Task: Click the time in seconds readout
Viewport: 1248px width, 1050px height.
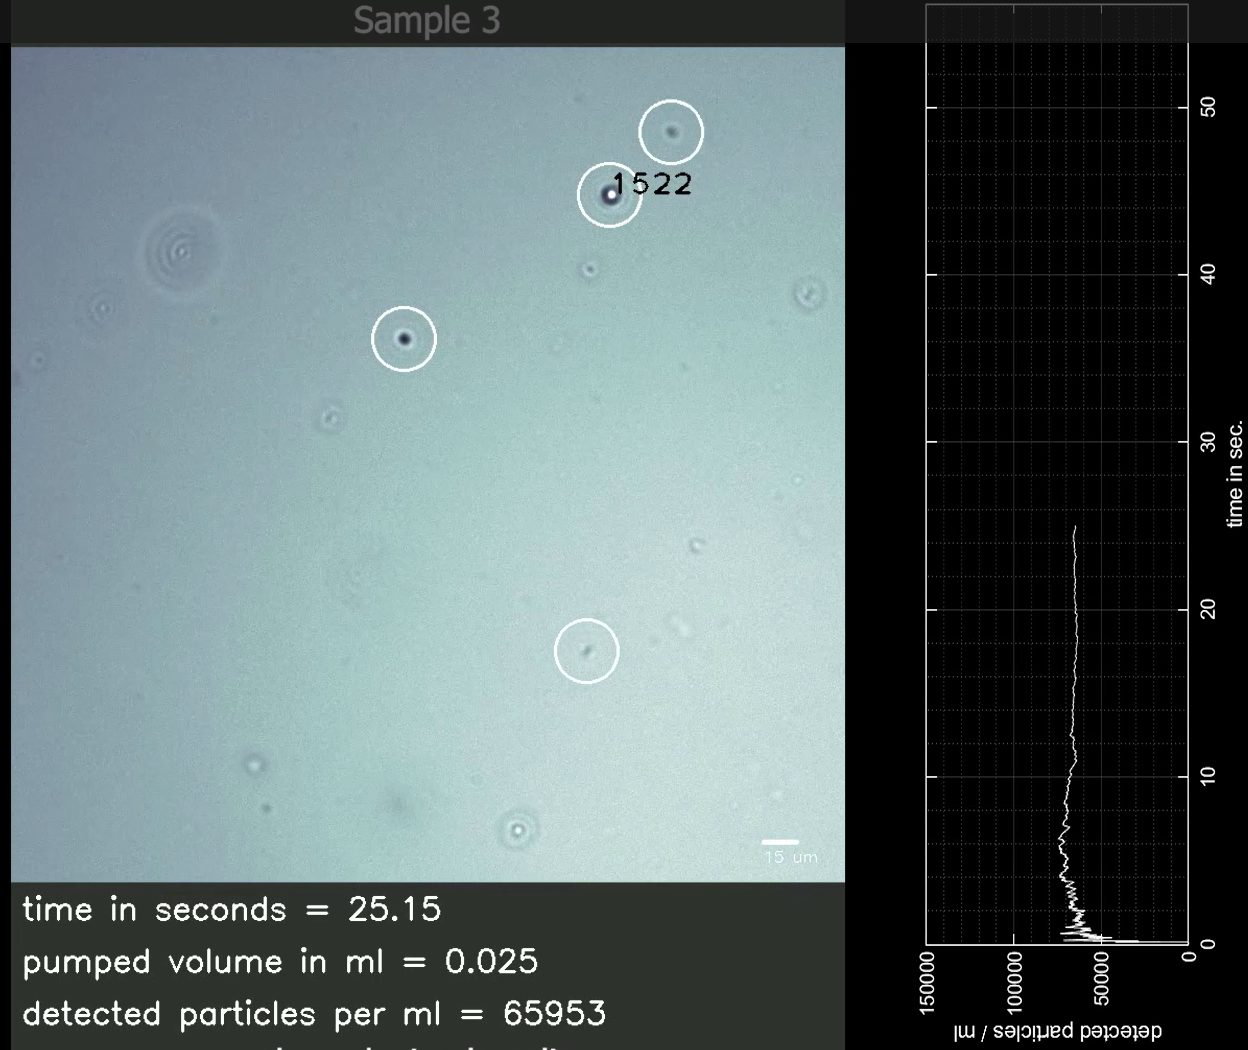Action: 231,909
